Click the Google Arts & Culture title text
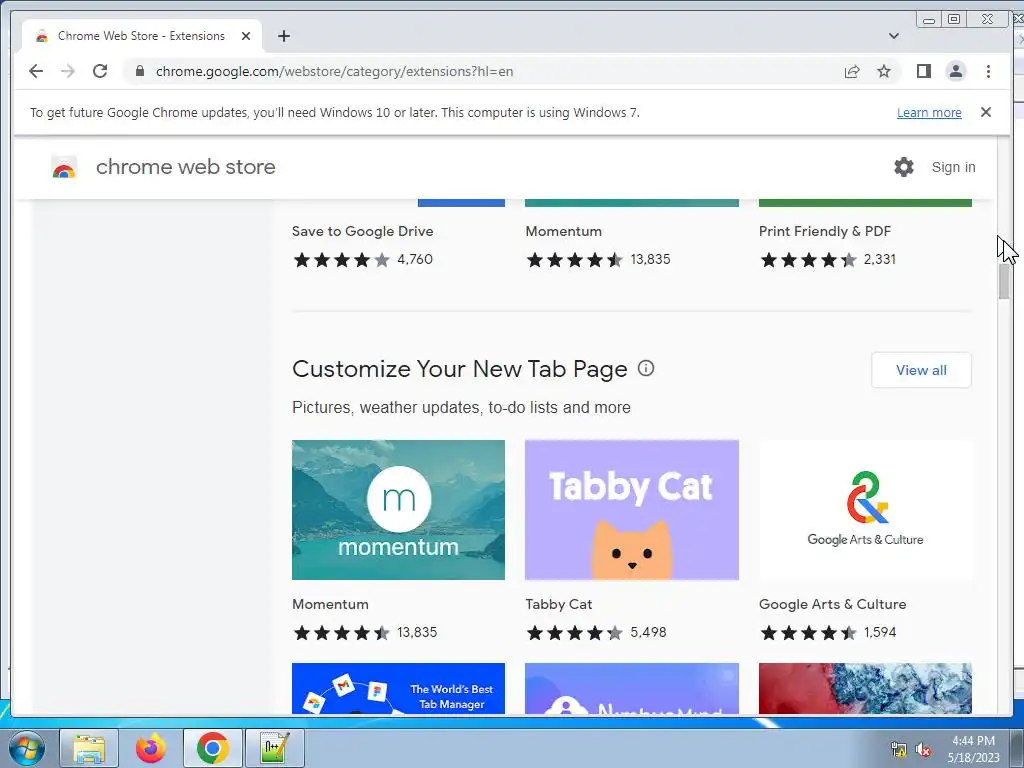Image resolution: width=1024 pixels, height=768 pixels. [x=832, y=604]
